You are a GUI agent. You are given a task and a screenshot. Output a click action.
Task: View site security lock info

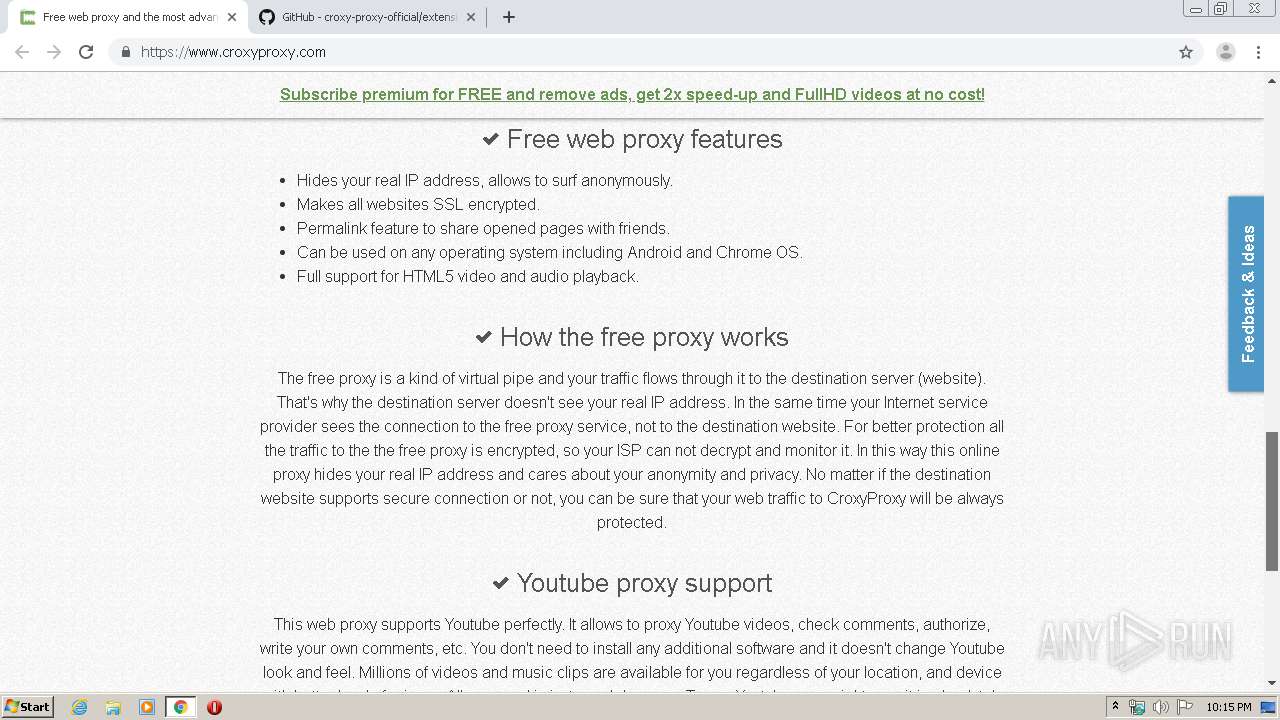(125, 52)
